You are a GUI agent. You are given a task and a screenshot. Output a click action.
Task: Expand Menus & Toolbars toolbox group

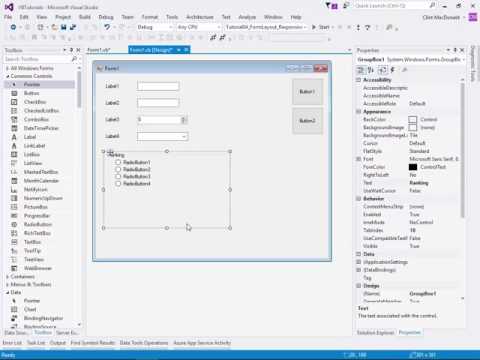point(8,285)
